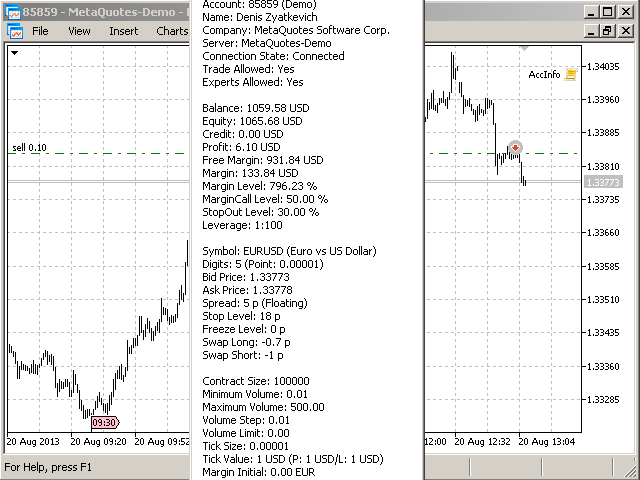Viewport: 640px width, 480px height.
Task: Click the 20 Aug 13:04 time axis label
Action: coord(546,442)
